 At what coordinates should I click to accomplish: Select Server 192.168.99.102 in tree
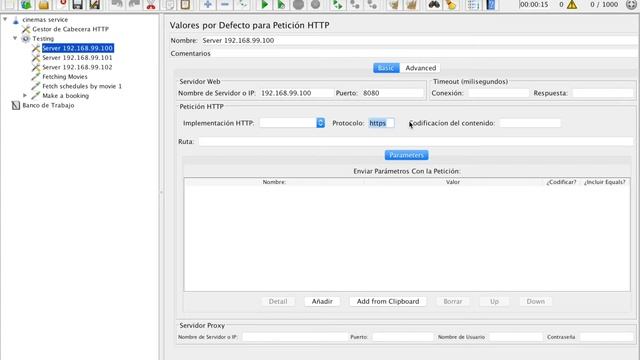(x=77, y=67)
